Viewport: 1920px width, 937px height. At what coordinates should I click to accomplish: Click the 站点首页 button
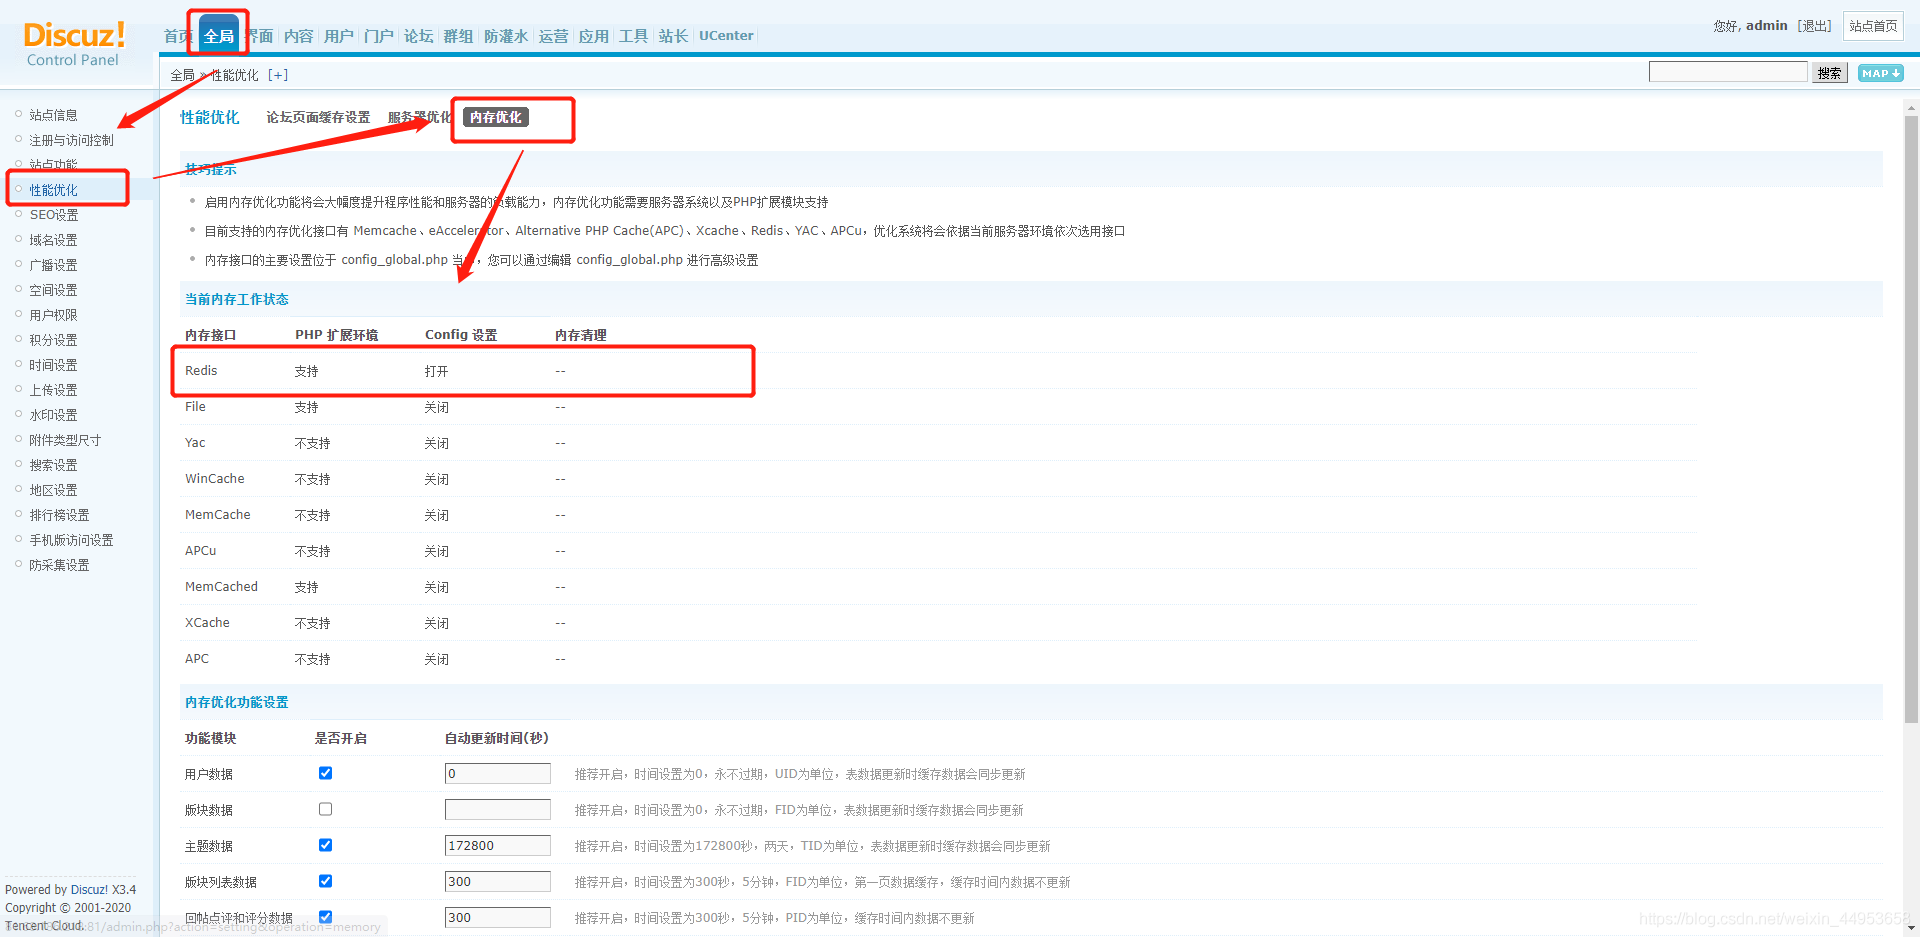1873,26
